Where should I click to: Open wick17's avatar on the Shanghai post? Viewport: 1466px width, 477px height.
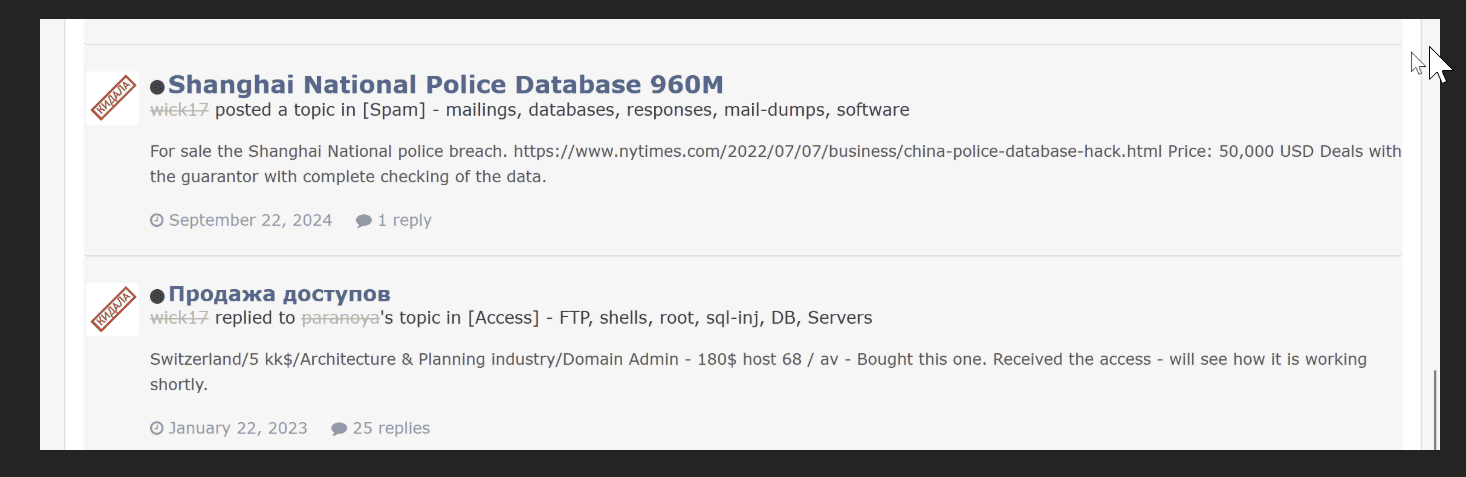[x=113, y=98]
